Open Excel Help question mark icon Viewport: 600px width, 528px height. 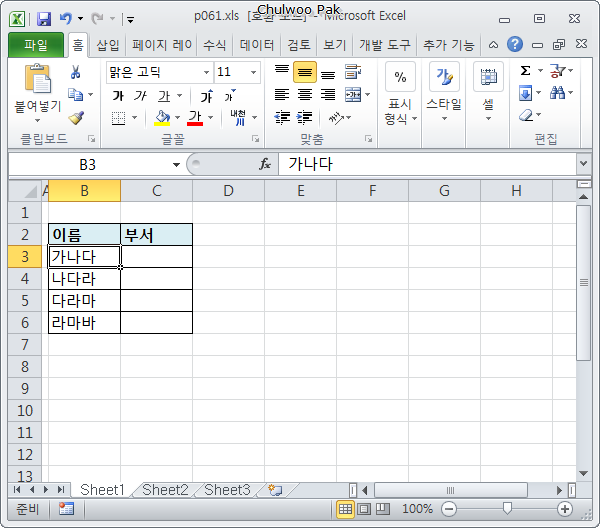515,44
